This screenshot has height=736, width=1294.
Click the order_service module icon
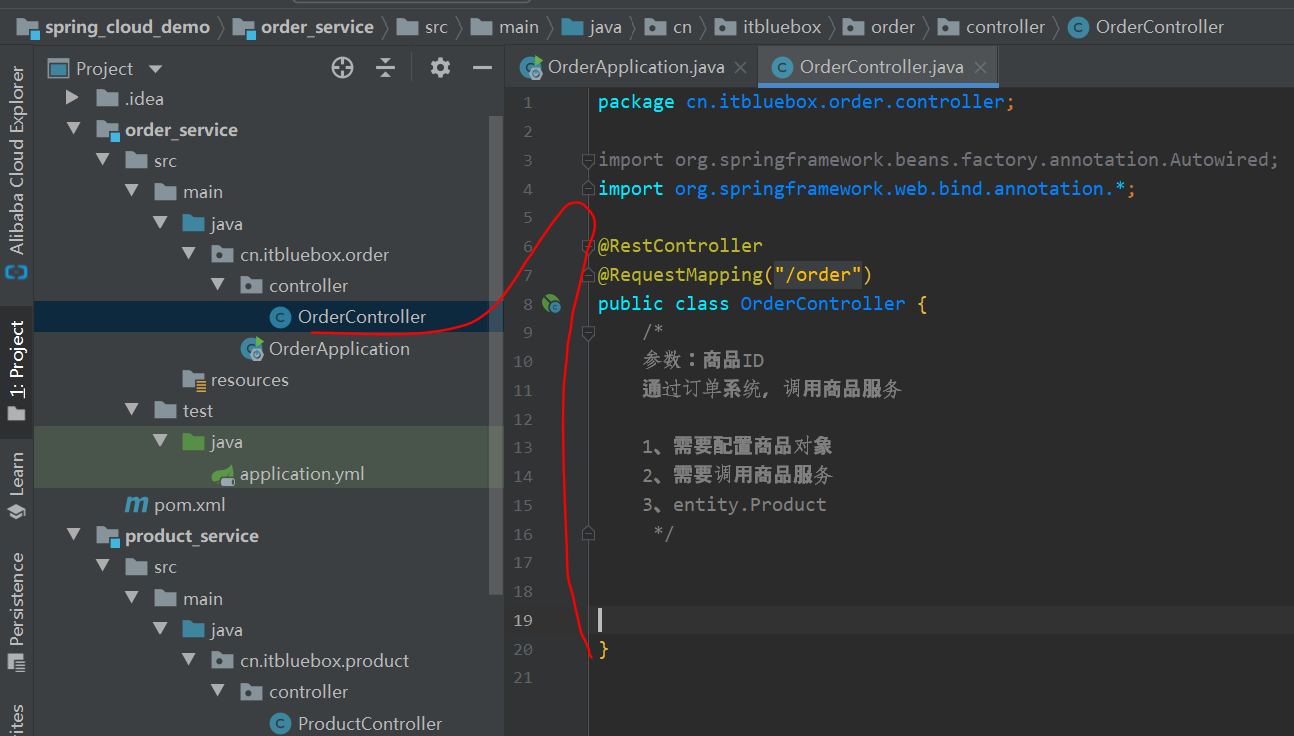click(108, 130)
